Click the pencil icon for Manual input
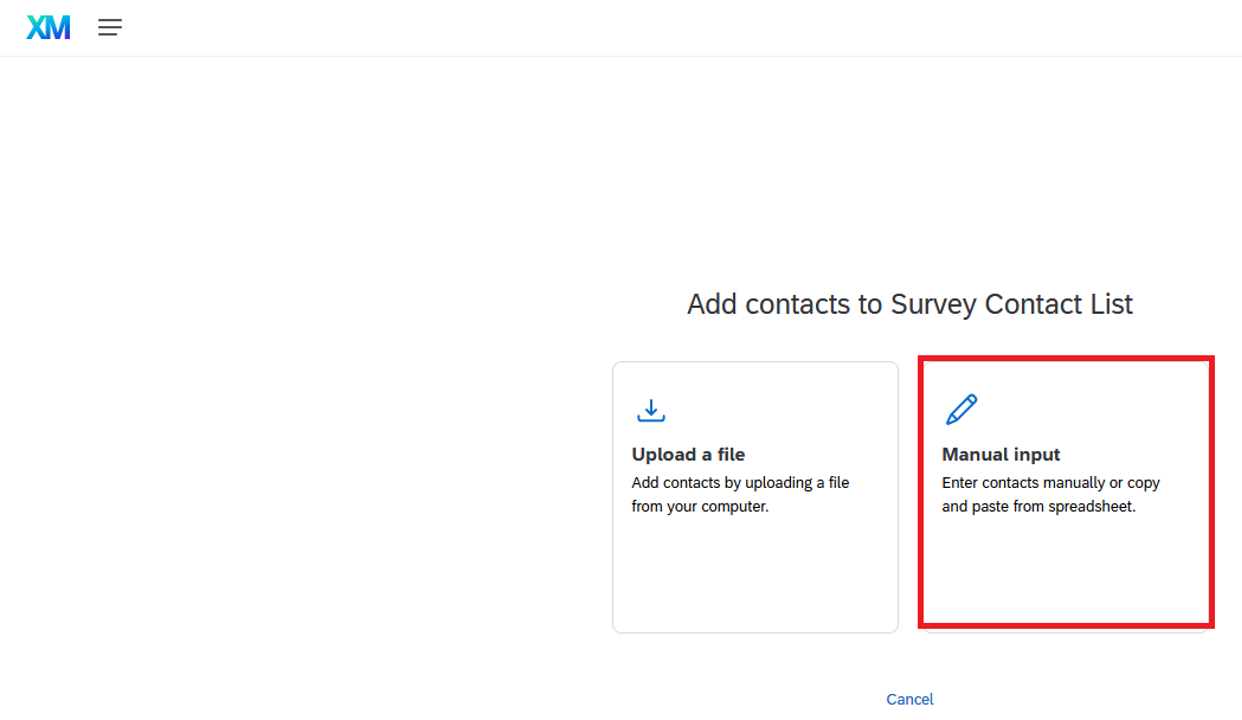Image resolution: width=1242 pixels, height=720 pixels. [961, 409]
